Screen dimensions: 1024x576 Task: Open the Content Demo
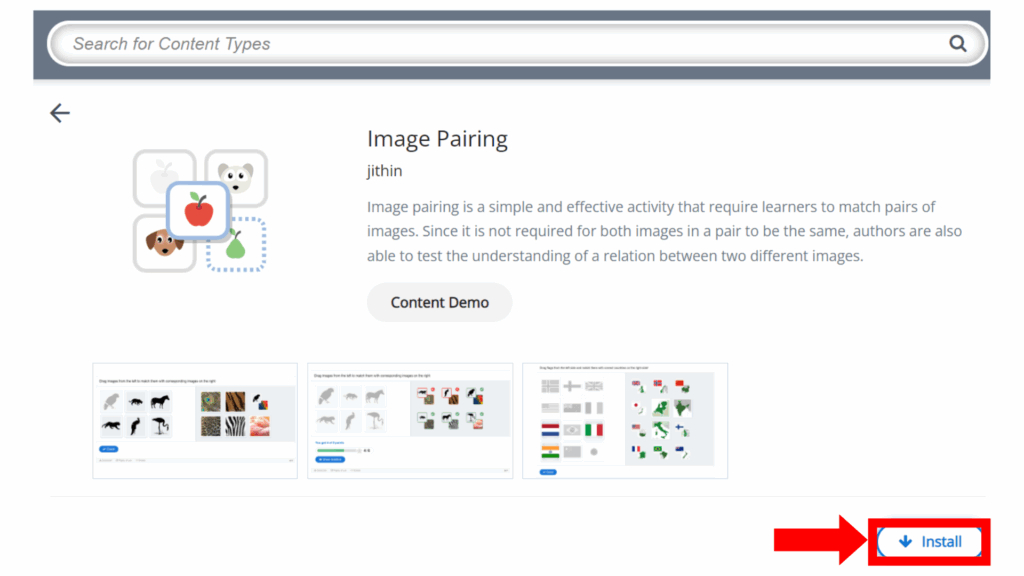(439, 302)
